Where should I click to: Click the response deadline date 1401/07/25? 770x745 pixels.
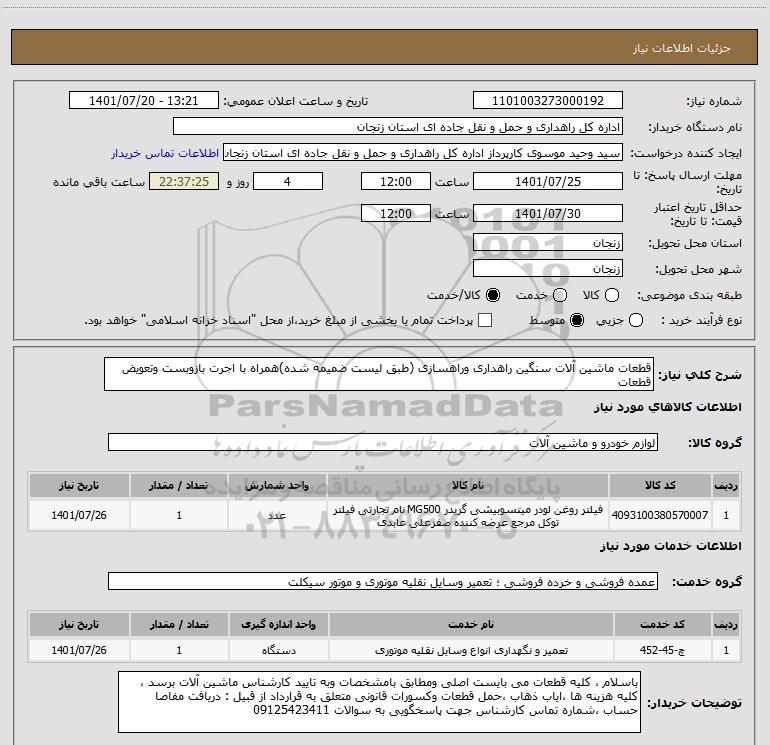548,181
